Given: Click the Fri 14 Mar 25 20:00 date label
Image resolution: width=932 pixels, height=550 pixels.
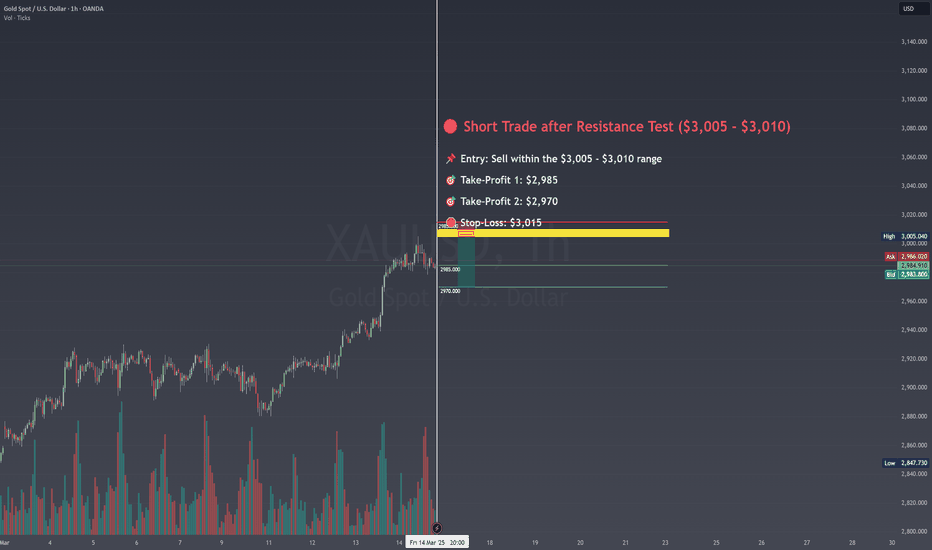Looking at the screenshot, I should tap(437, 542).
